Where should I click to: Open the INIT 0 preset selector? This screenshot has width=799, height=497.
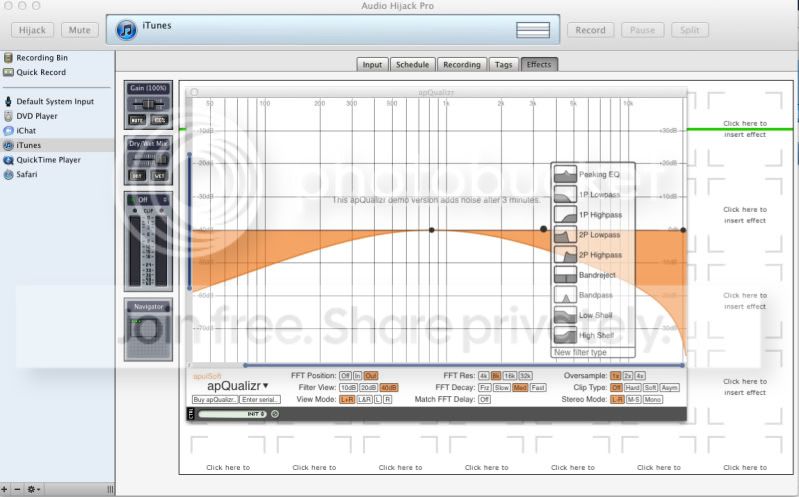point(232,414)
